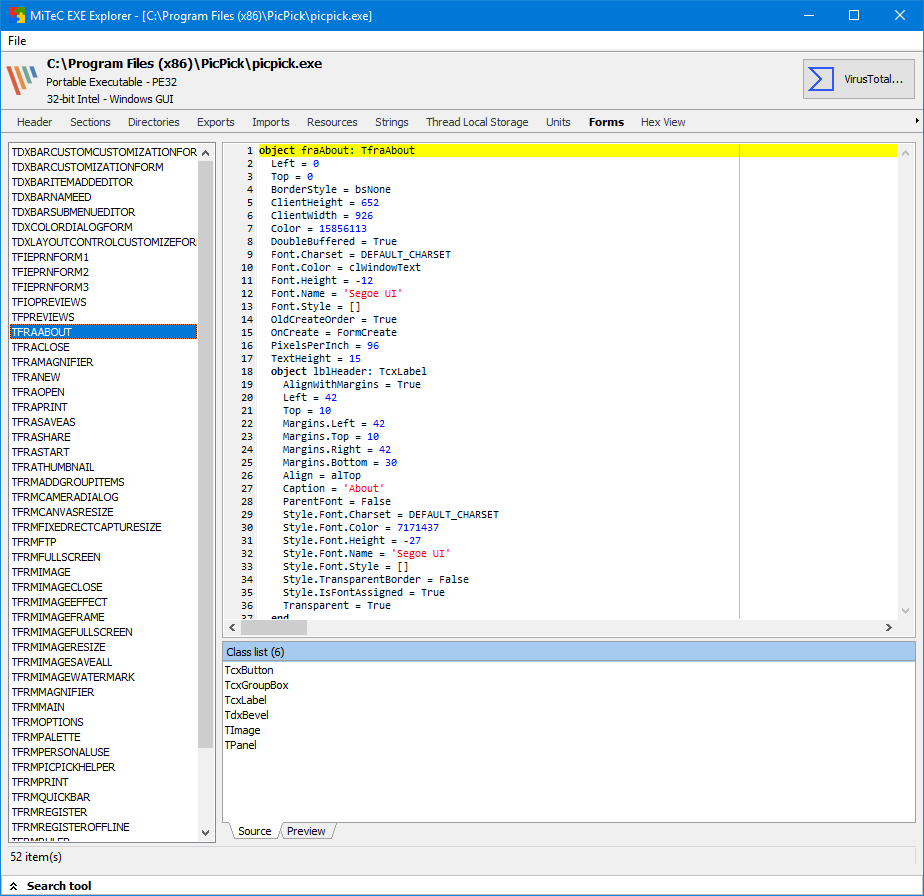Expand the Search tool panel

[x=51, y=886]
